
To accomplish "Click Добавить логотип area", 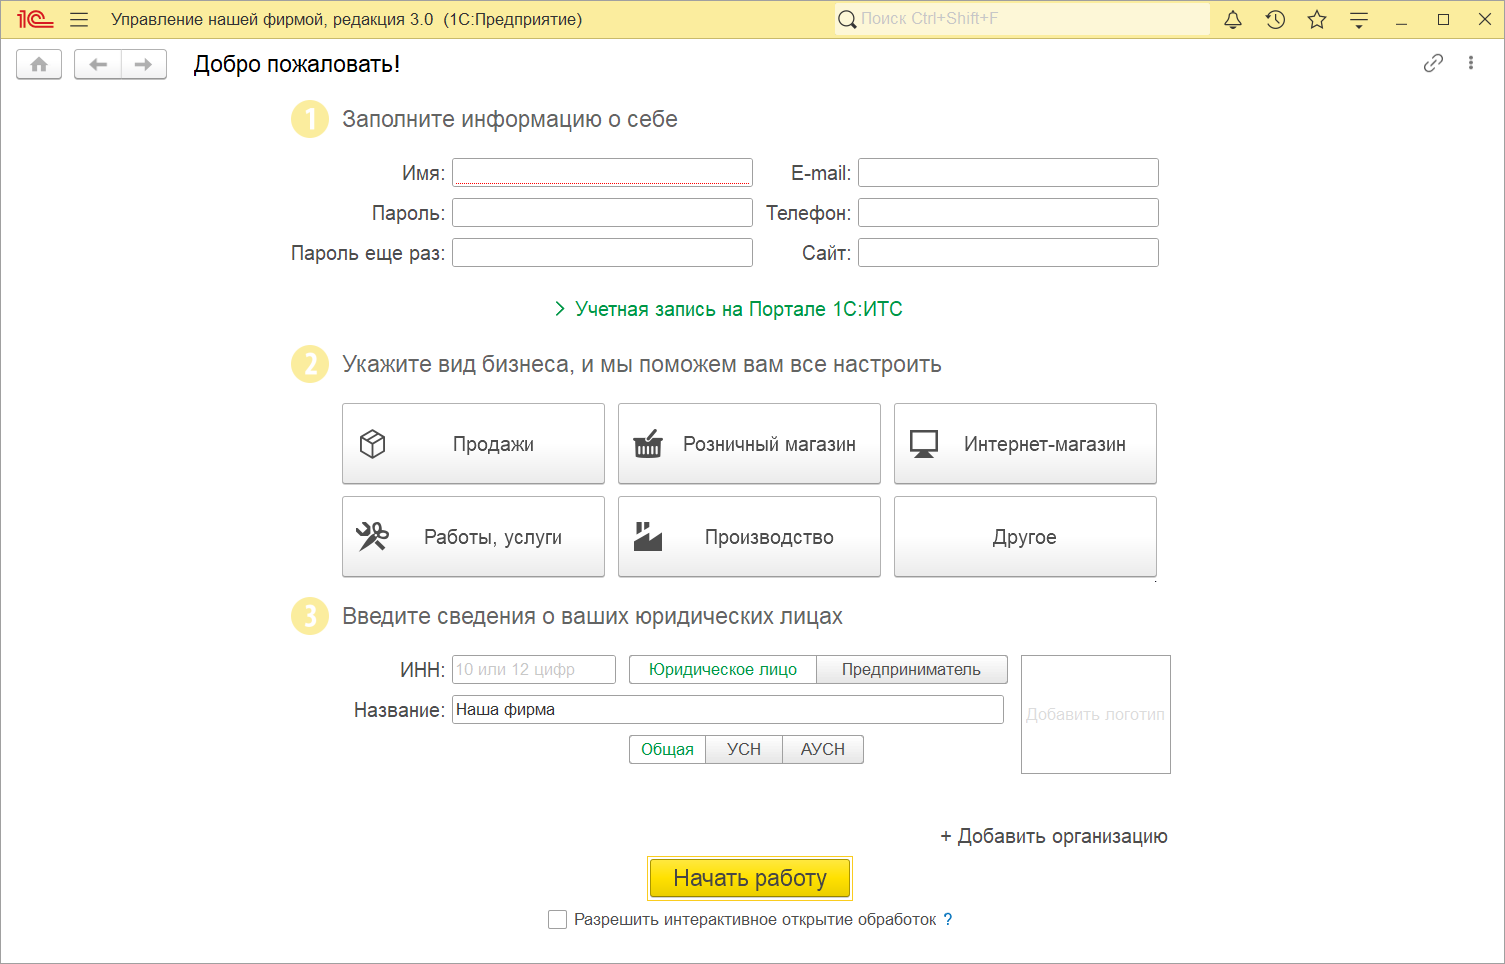I will [x=1096, y=714].
